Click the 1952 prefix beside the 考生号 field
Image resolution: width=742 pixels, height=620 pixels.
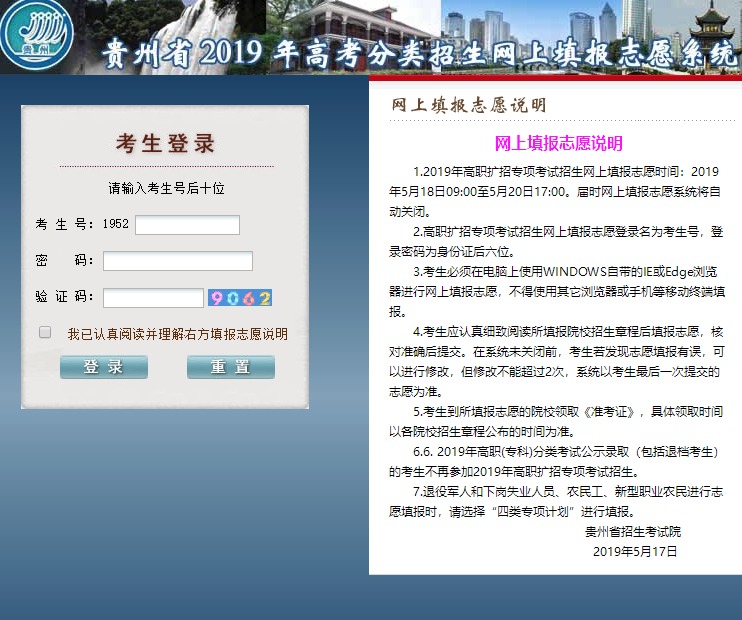click(115, 225)
